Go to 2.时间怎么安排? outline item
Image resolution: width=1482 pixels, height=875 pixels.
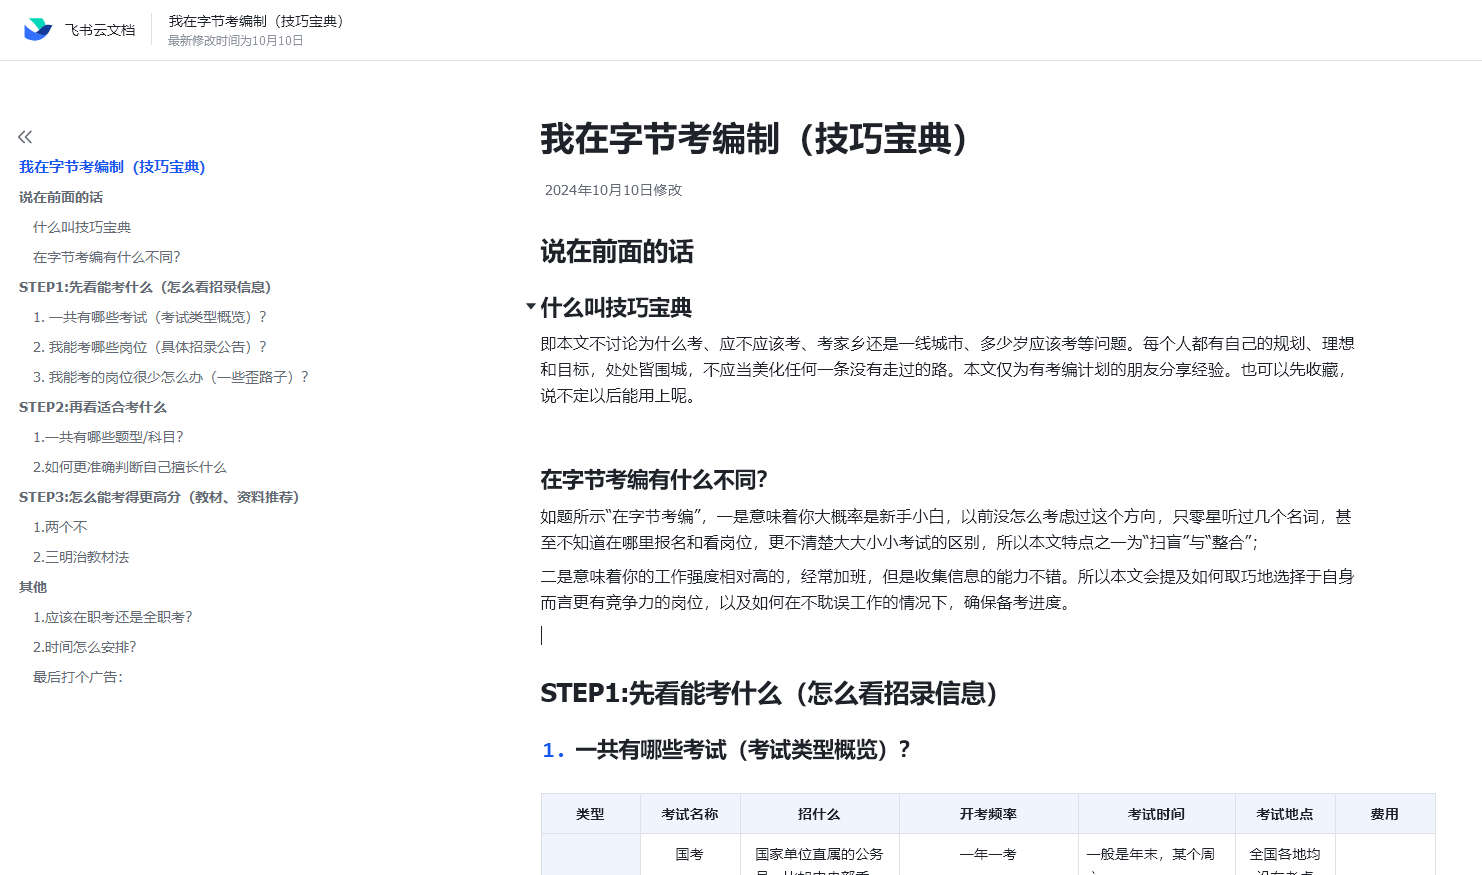[85, 647]
